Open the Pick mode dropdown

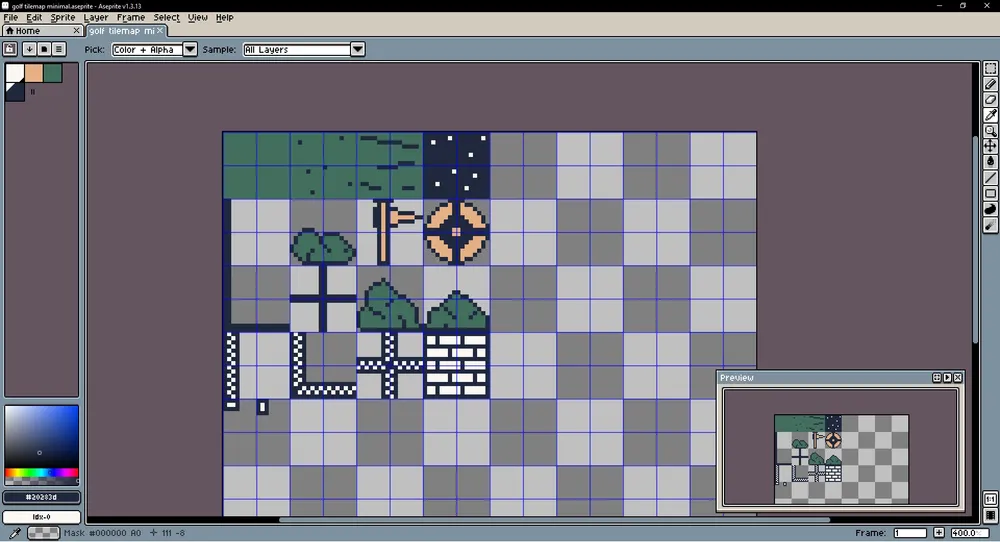pos(154,50)
